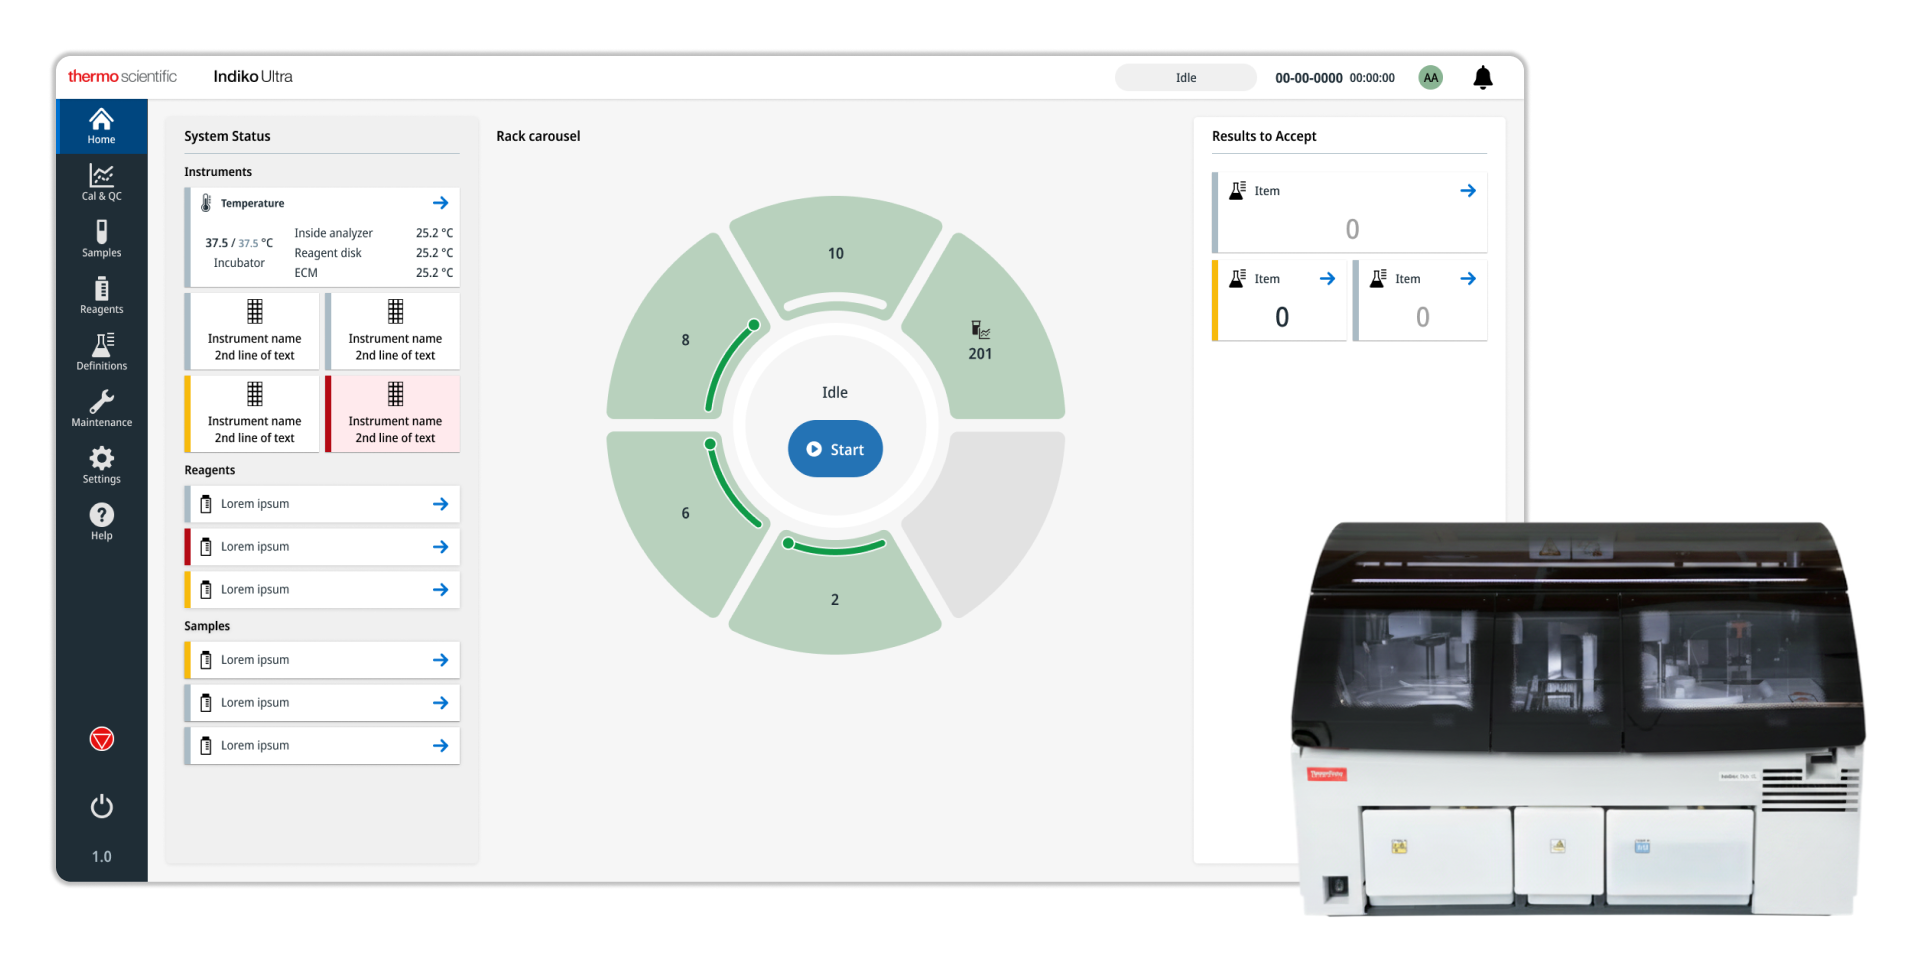
Task: Select rack position 2 on the carousel
Action: point(835,599)
